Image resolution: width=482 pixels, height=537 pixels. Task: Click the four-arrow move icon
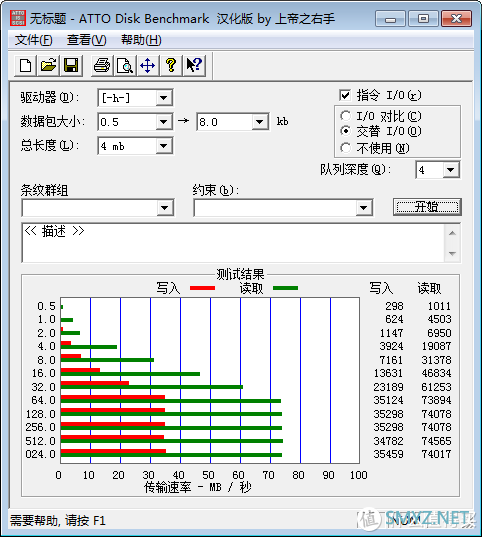pyautogui.click(x=148, y=65)
